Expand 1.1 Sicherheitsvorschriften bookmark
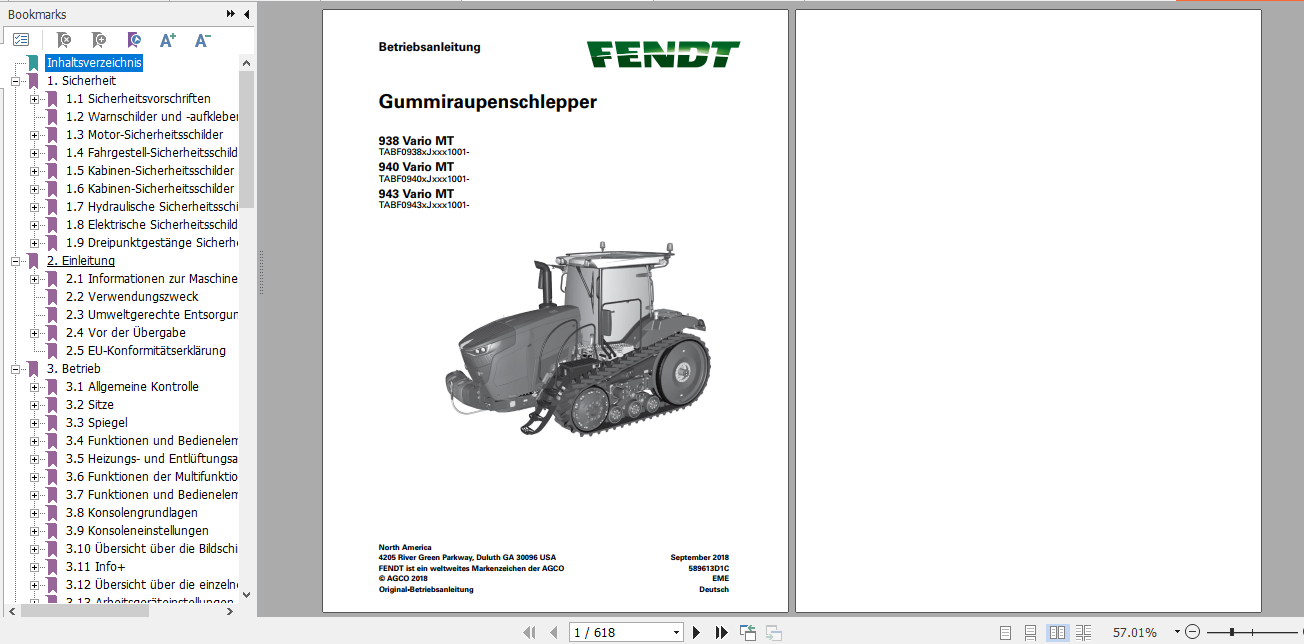1304x644 pixels. (35, 99)
